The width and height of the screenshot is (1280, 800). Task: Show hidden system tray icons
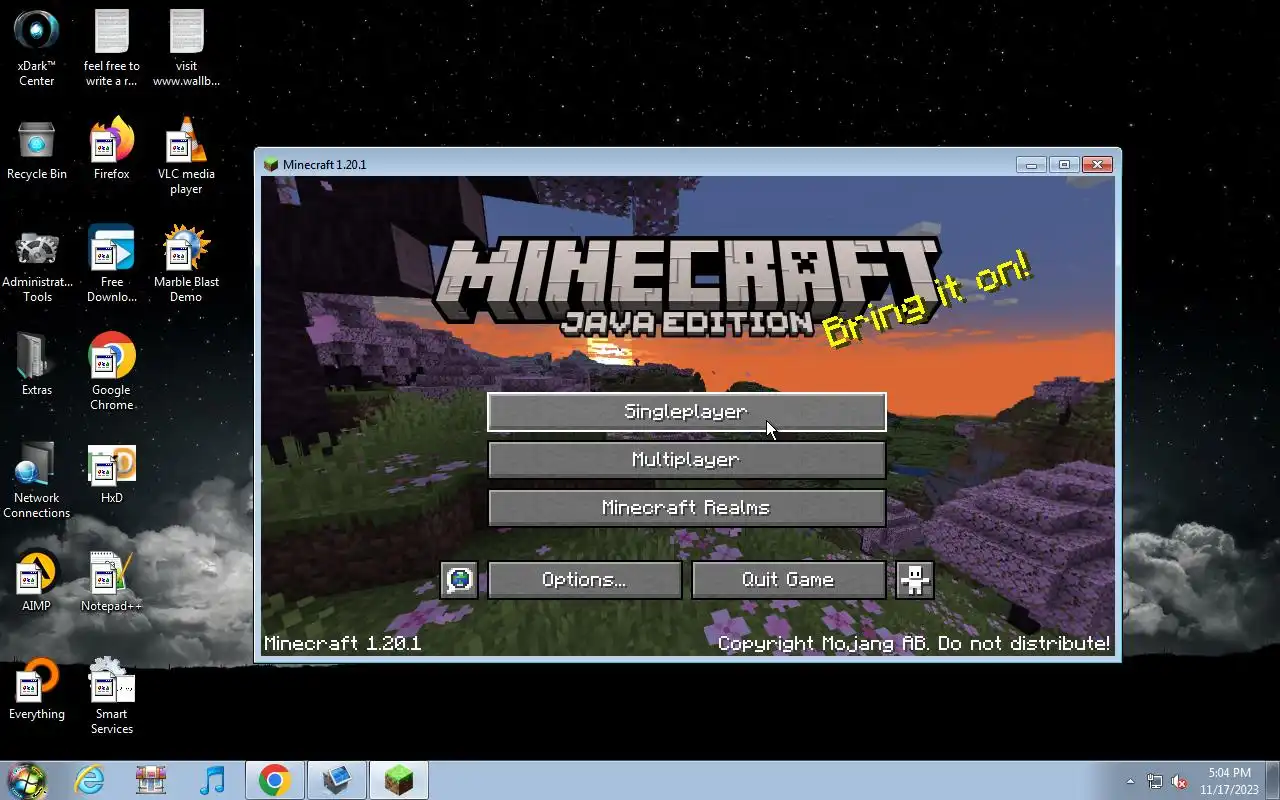(x=1131, y=781)
